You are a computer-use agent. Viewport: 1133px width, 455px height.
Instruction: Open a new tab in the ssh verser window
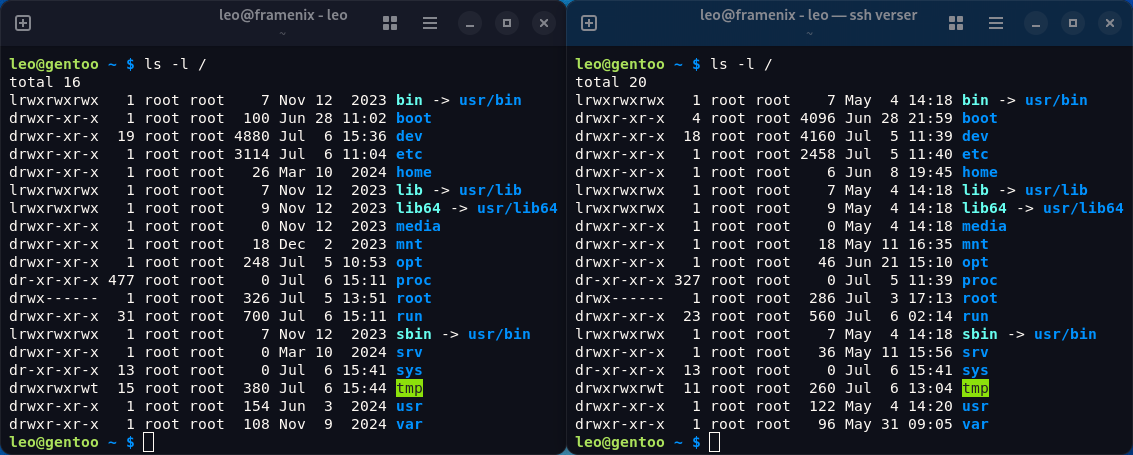[589, 23]
